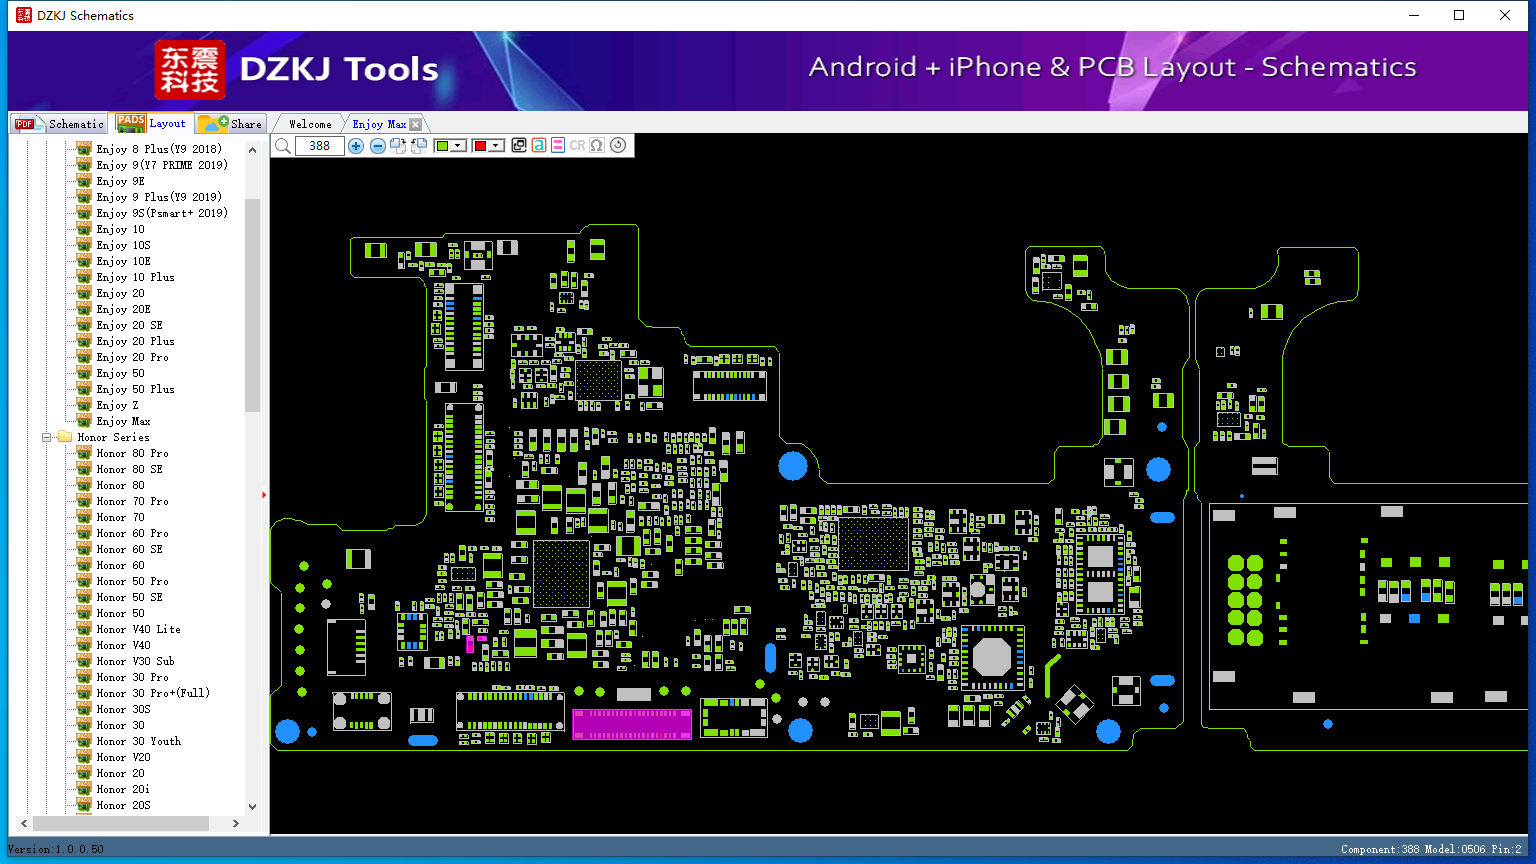The image size is (1536, 864).
Task: Click the tree scrollbar down arrow
Action: pos(252,806)
